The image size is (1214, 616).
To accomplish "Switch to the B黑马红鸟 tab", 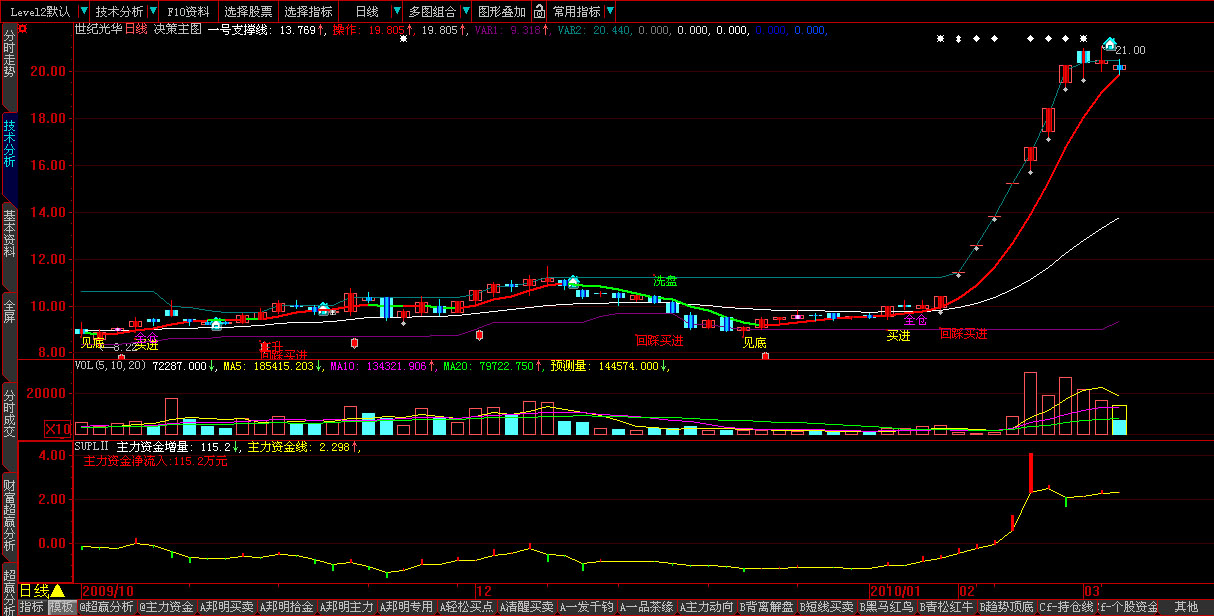I will [886, 607].
